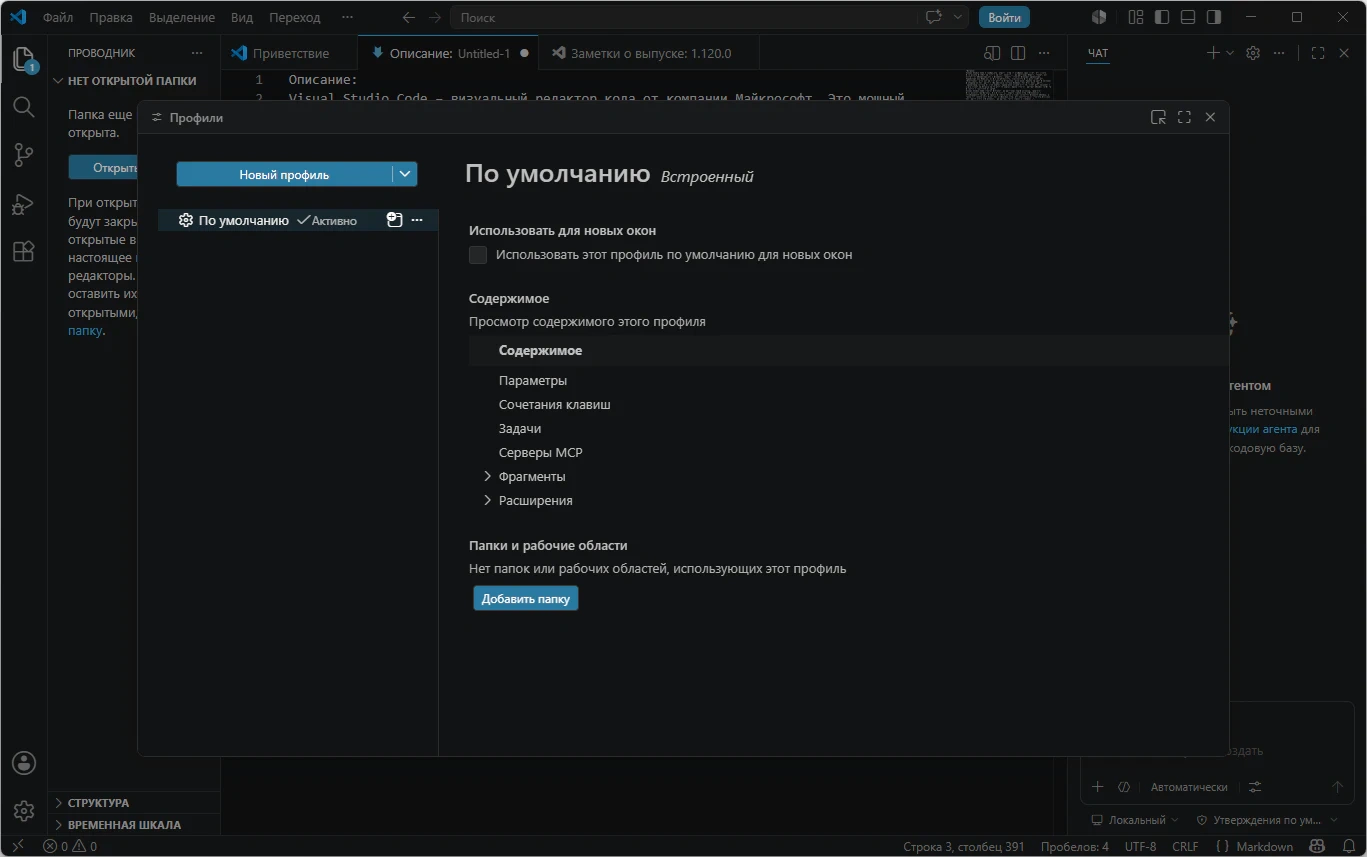Open the Source Control view icon
Screen dimensions: 1367x857
[23, 154]
